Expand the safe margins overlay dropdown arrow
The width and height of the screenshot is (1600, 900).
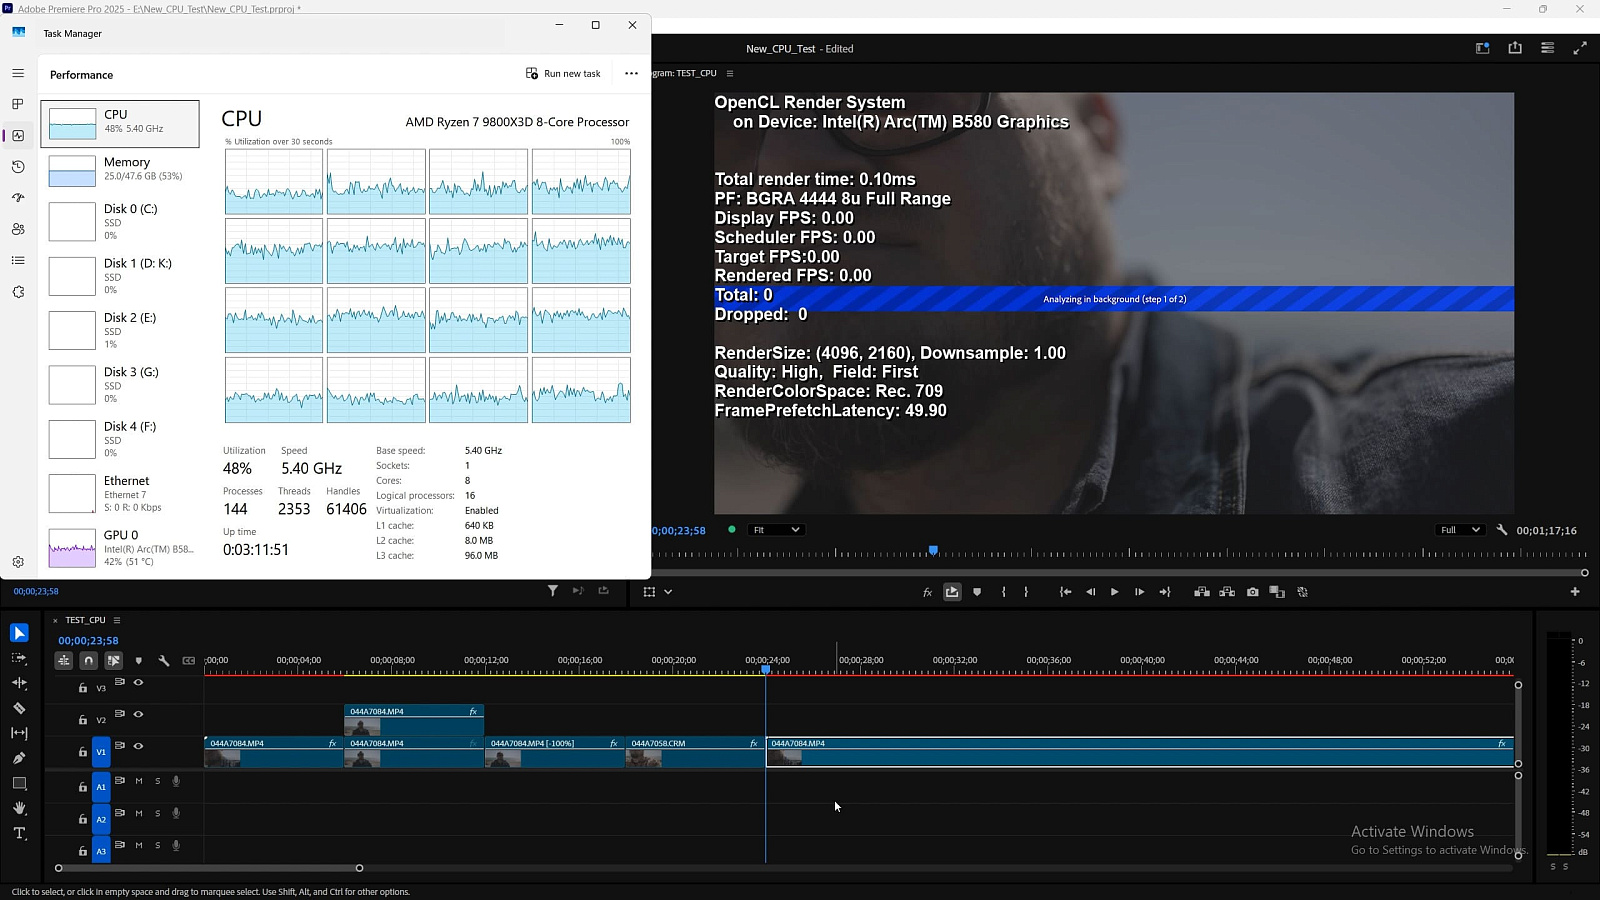[668, 592]
